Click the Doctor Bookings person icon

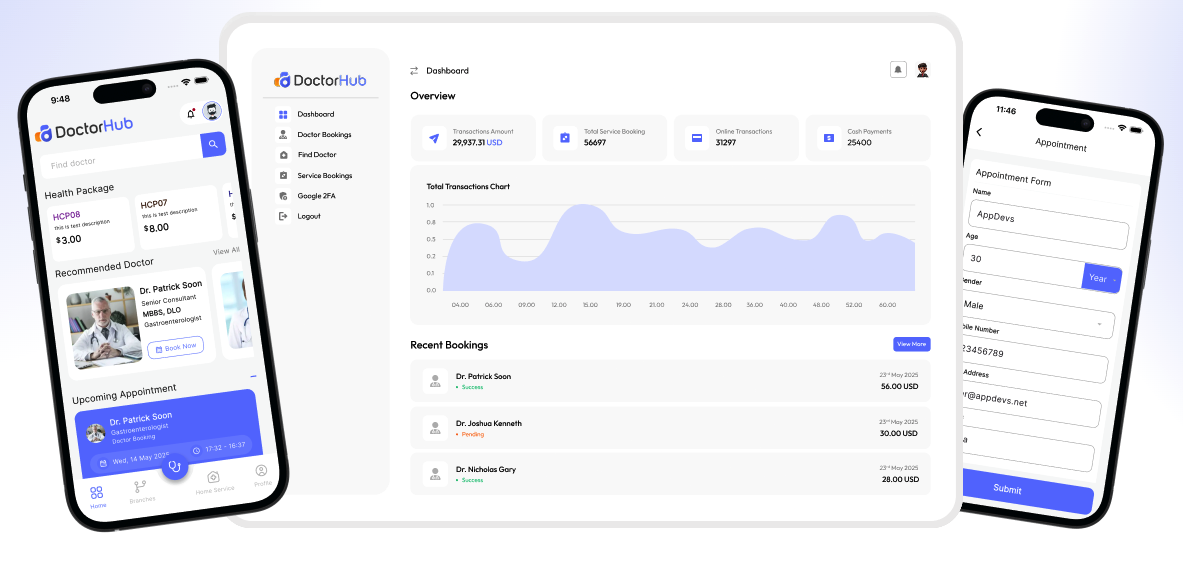[283, 135]
